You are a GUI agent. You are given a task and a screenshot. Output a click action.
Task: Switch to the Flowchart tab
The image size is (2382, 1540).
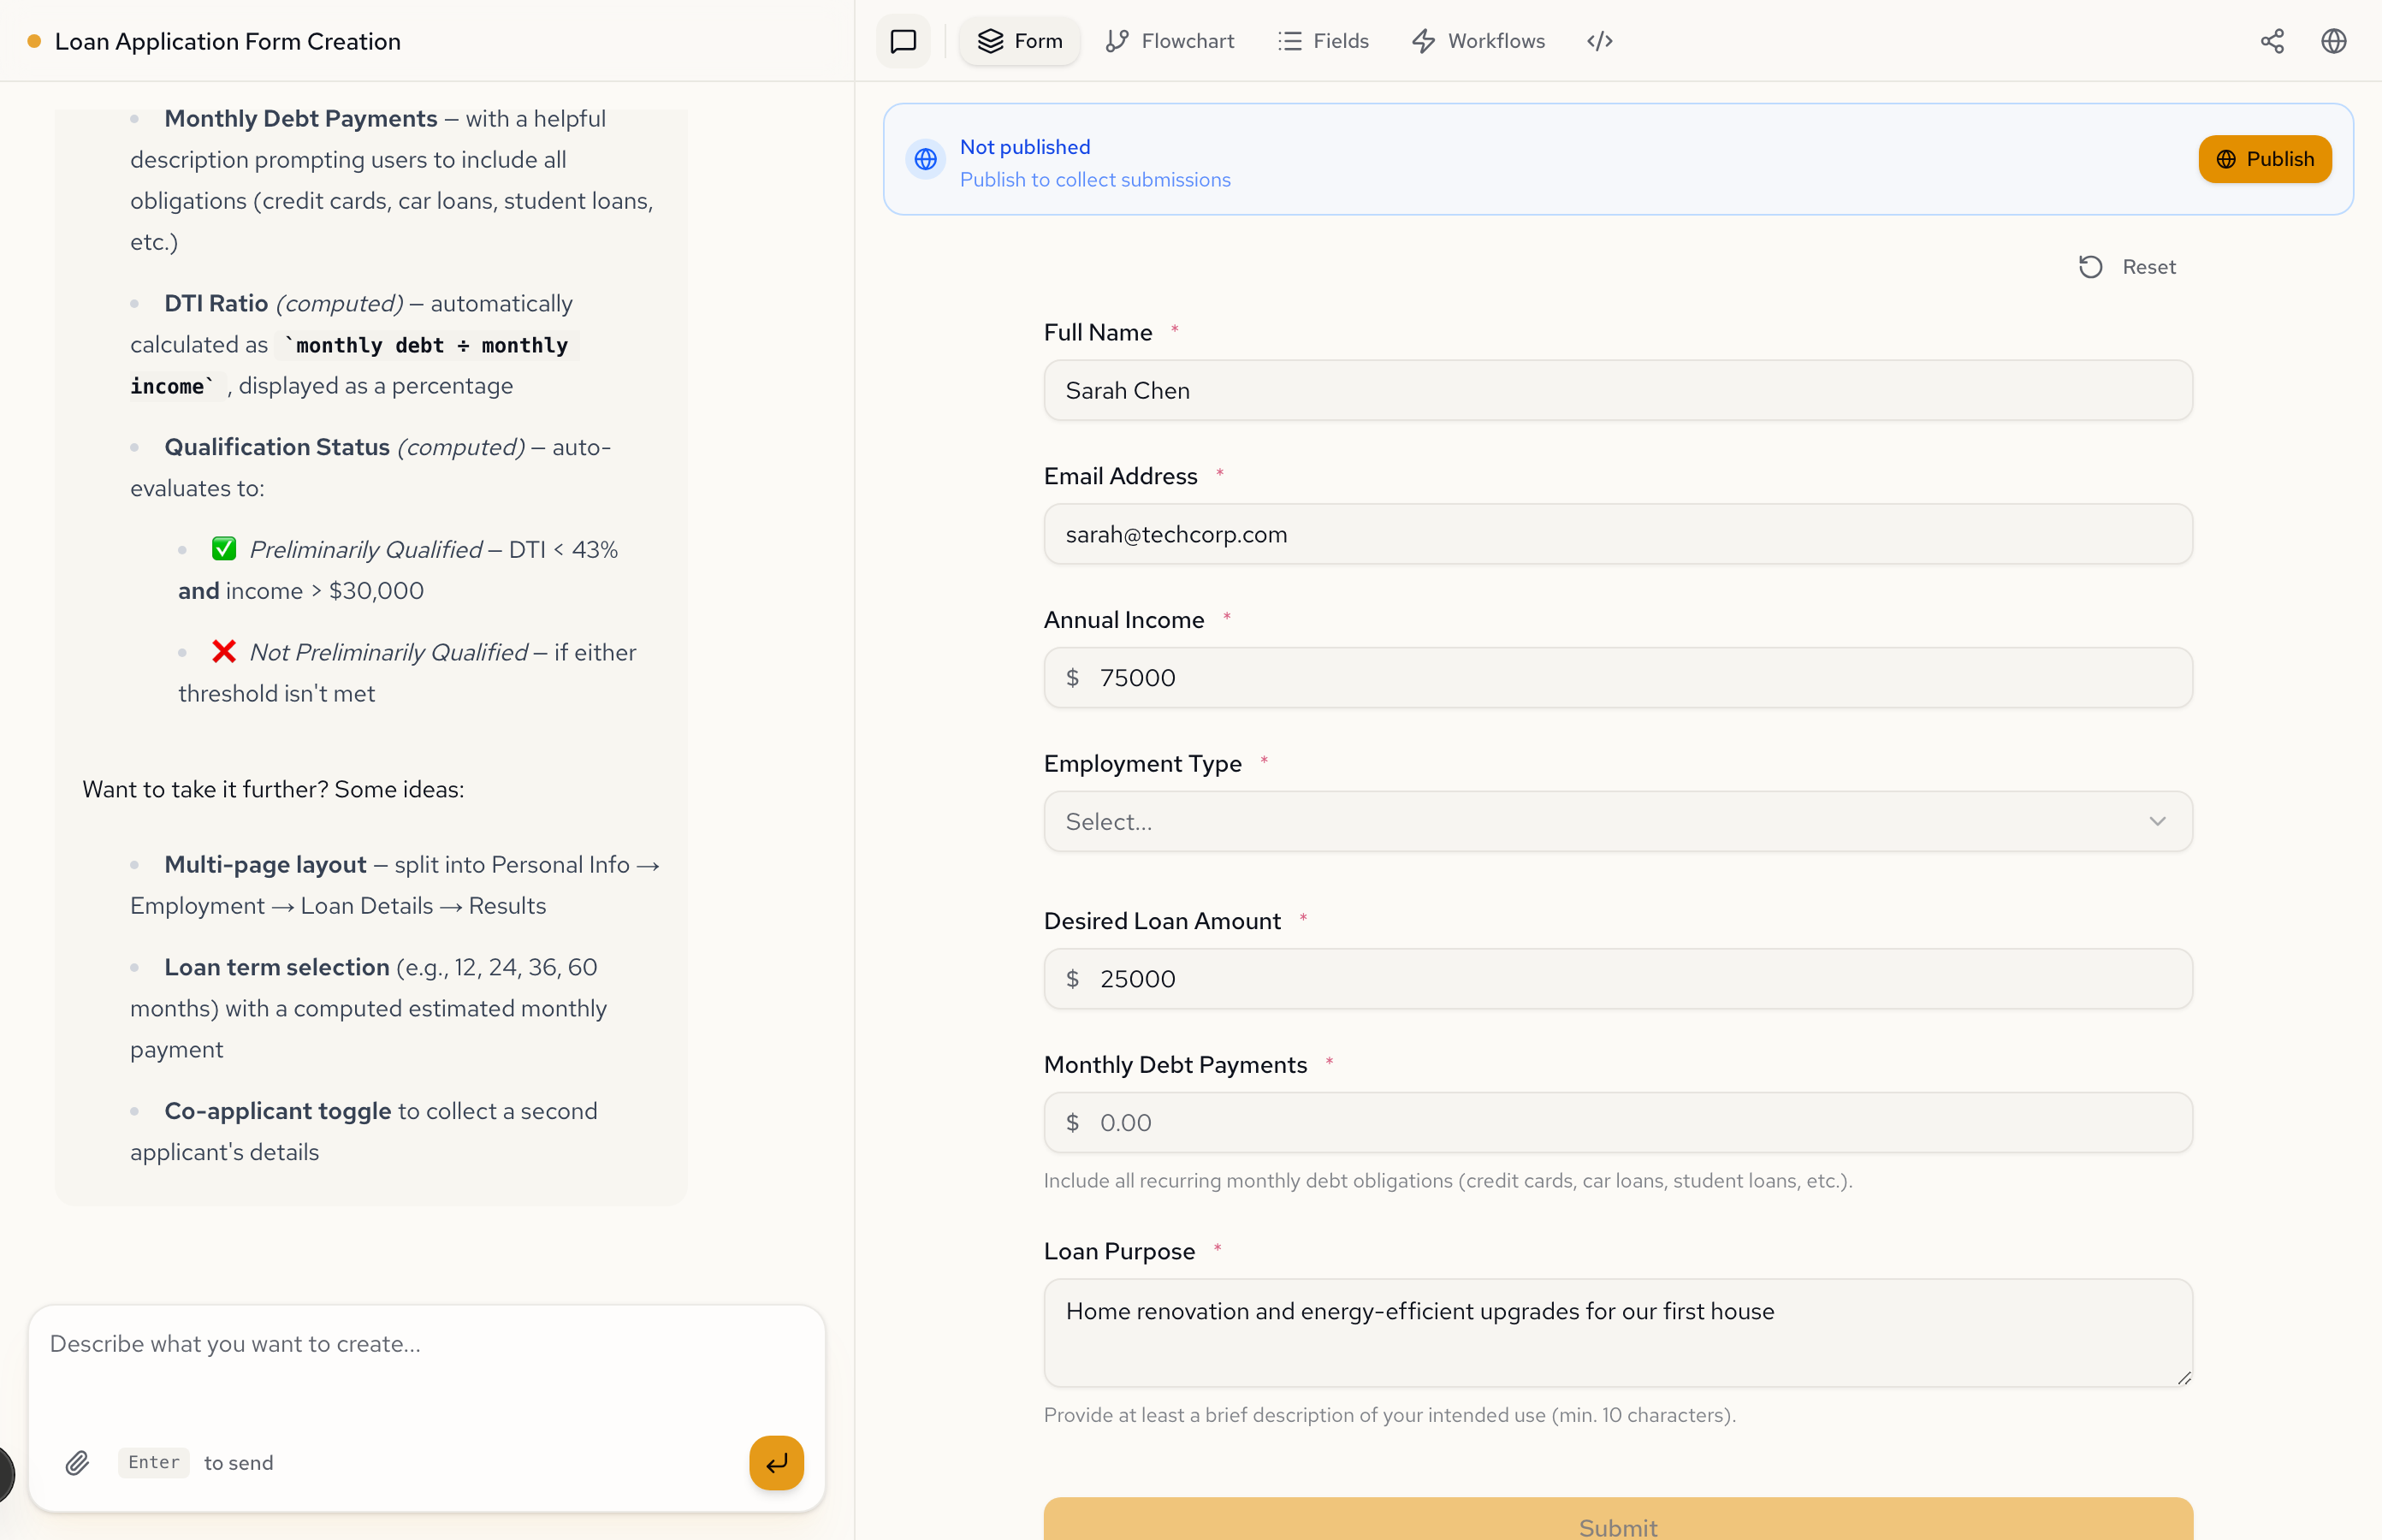[1170, 41]
